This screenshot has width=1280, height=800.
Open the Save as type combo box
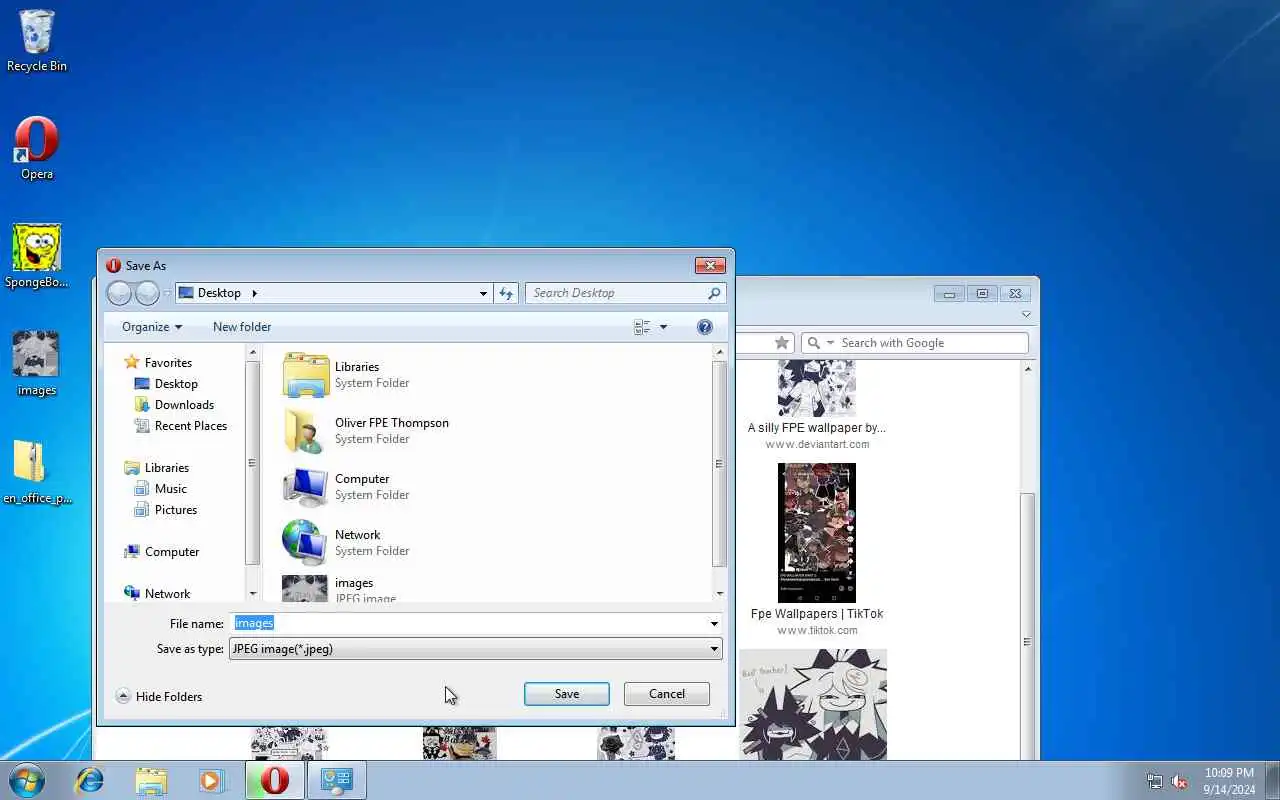pos(476,649)
